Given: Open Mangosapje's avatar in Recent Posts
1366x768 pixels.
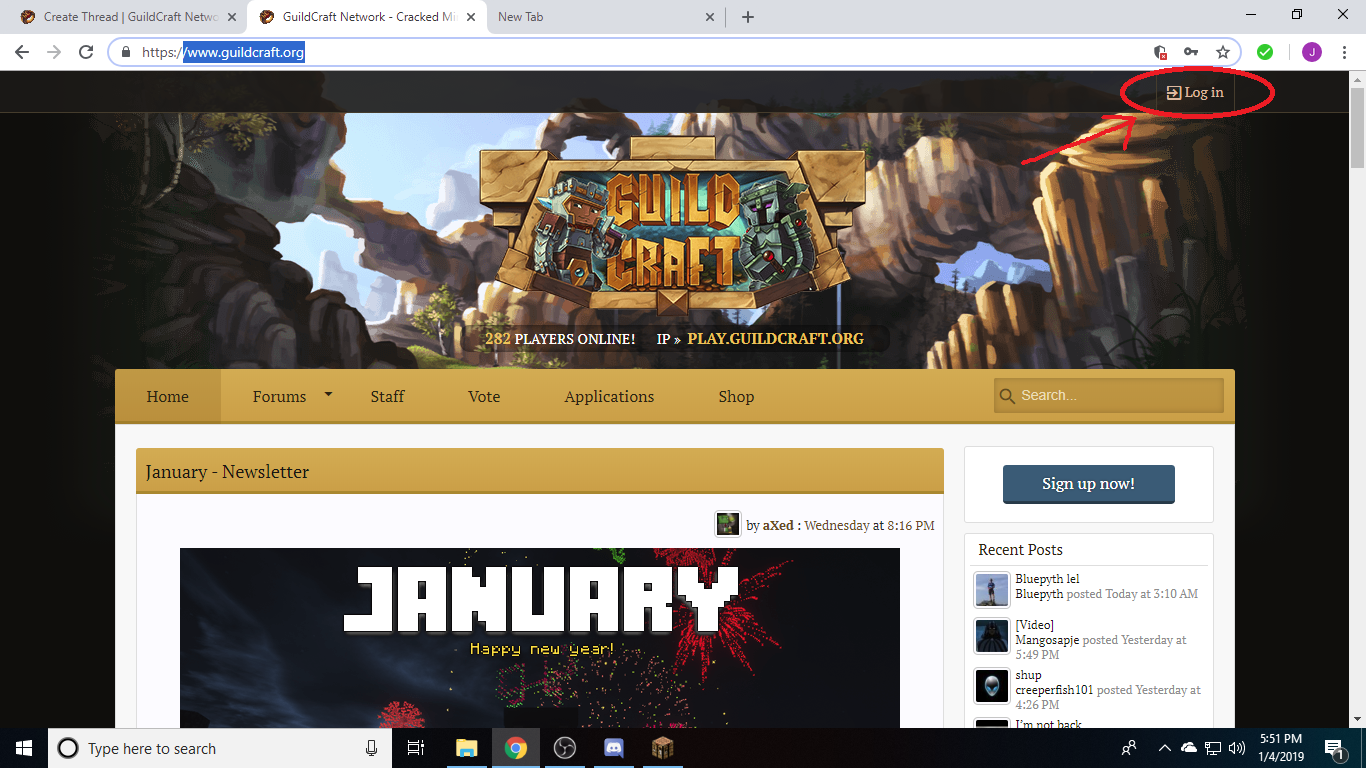Looking at the screenshot, I should click(992, 636).
